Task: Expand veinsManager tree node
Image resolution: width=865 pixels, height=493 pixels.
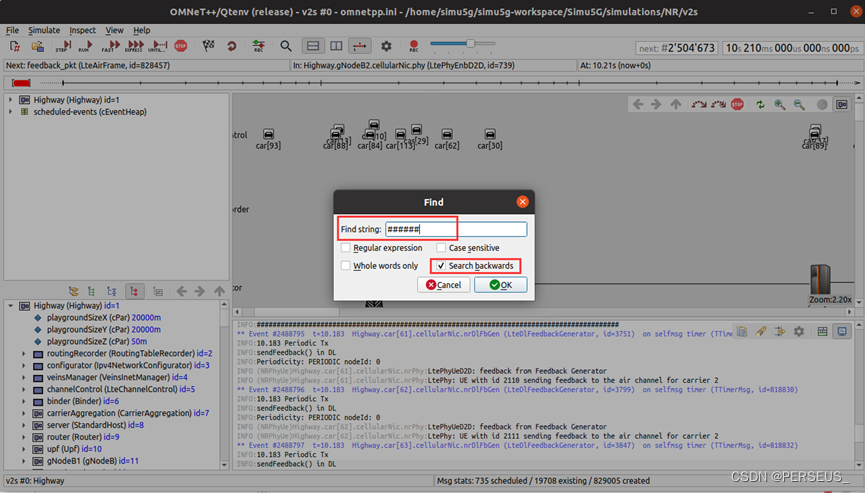Action: (24, 377)
